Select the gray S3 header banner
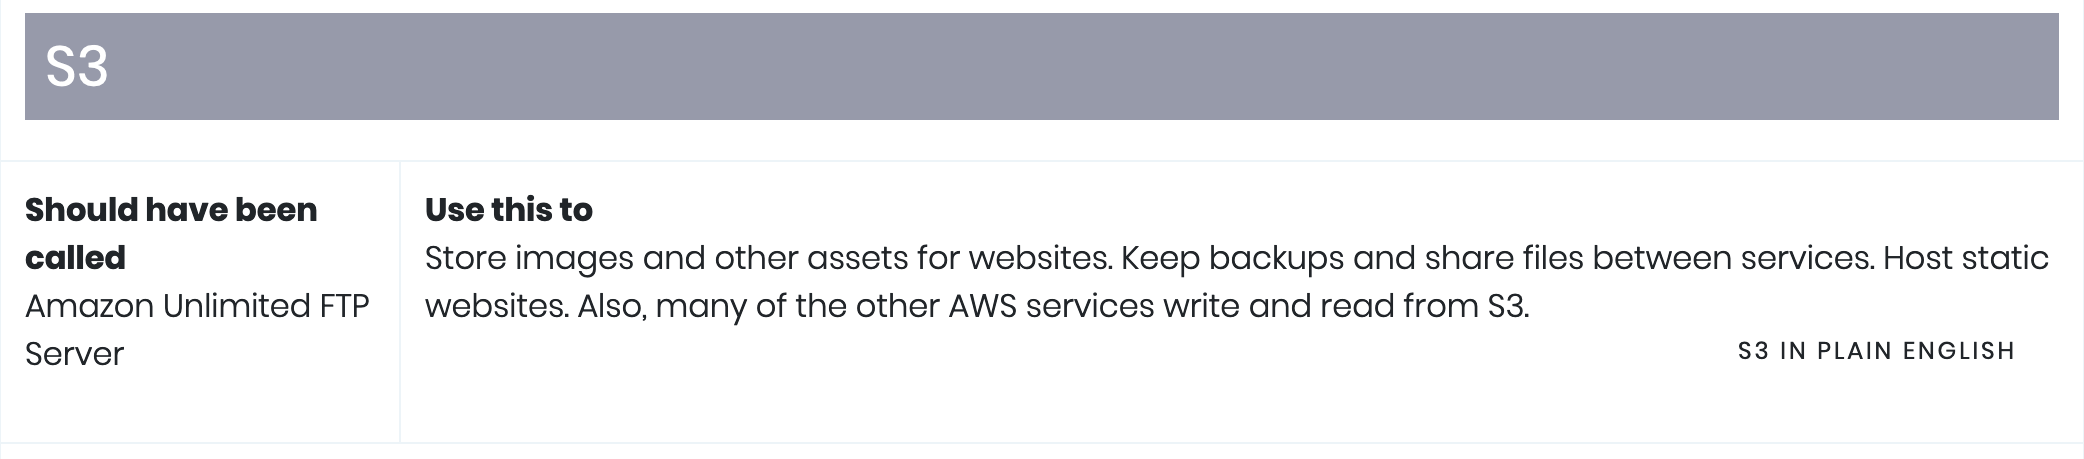The height and width of the screenshot is (459, 2084). 1042,66
